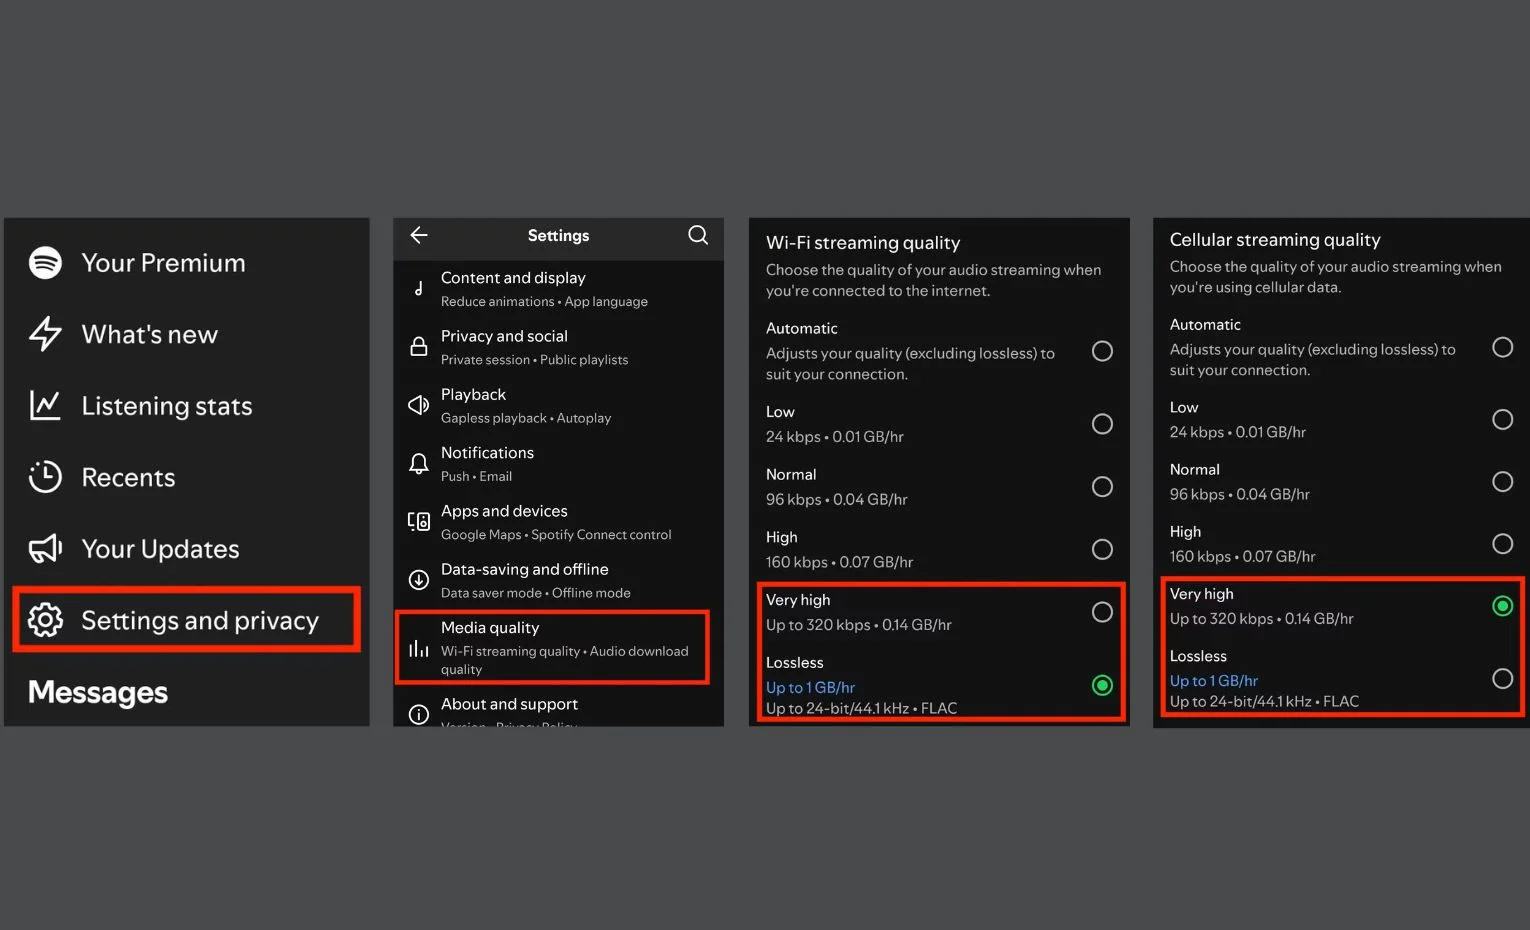Click the Messages heading in the sidebar
1530x930 pixels.
[x=98, y=692]
